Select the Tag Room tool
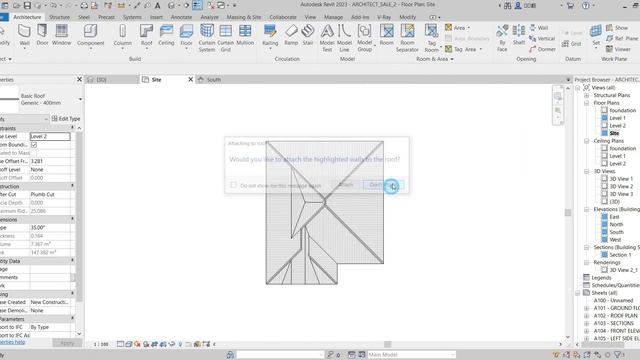The width and height of the screenshot is (640, 360). pos(431,38)
